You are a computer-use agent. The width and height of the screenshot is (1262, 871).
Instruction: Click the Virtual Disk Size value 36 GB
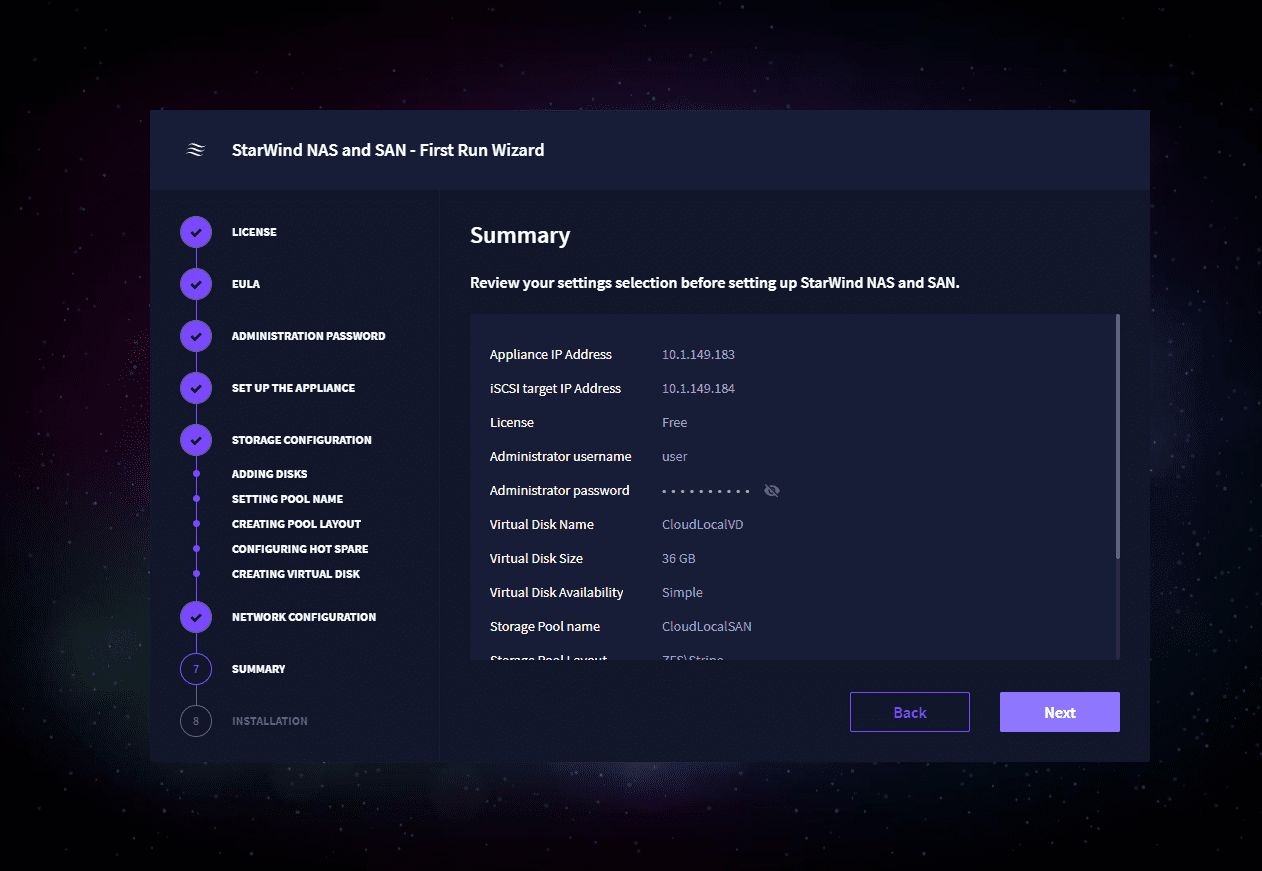tap(678, 559)
